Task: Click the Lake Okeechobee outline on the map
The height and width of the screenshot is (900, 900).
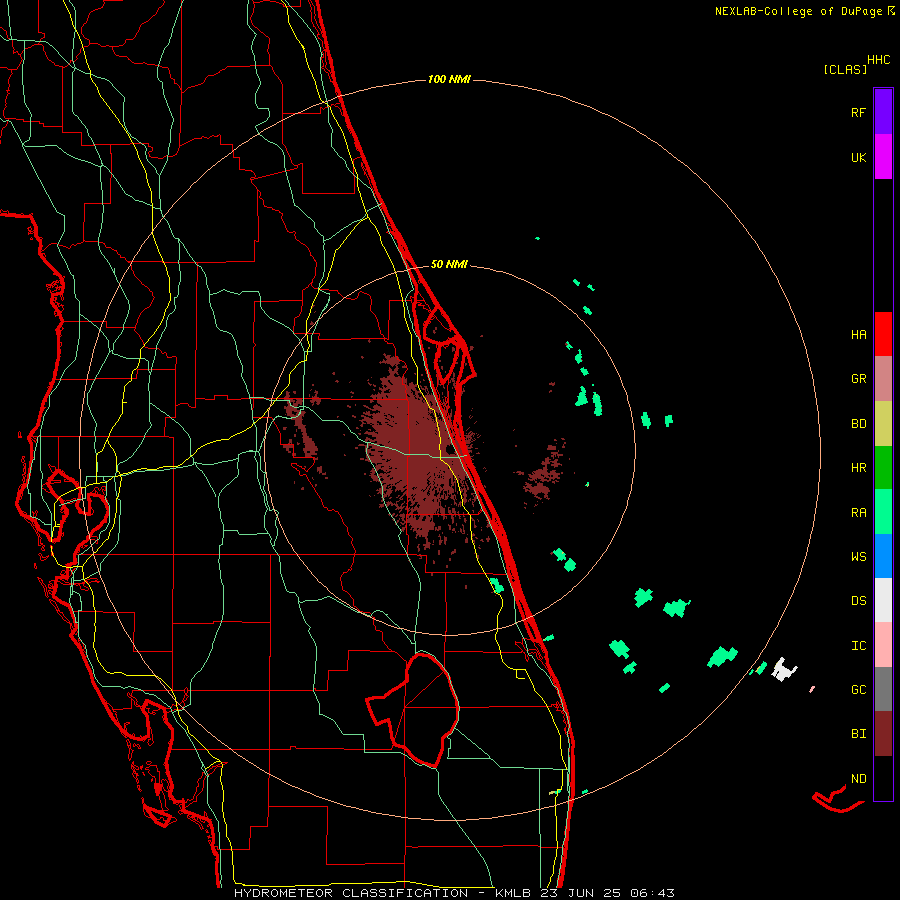Action: pyautogui.click(x=413, y=709)
